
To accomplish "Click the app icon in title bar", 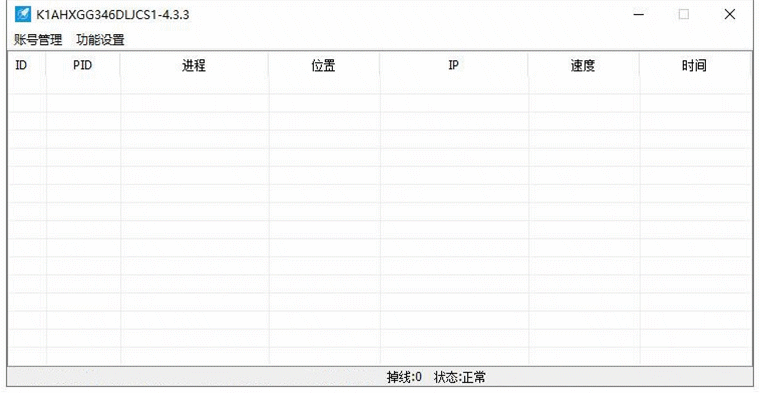I will click(x=22, y=15).
